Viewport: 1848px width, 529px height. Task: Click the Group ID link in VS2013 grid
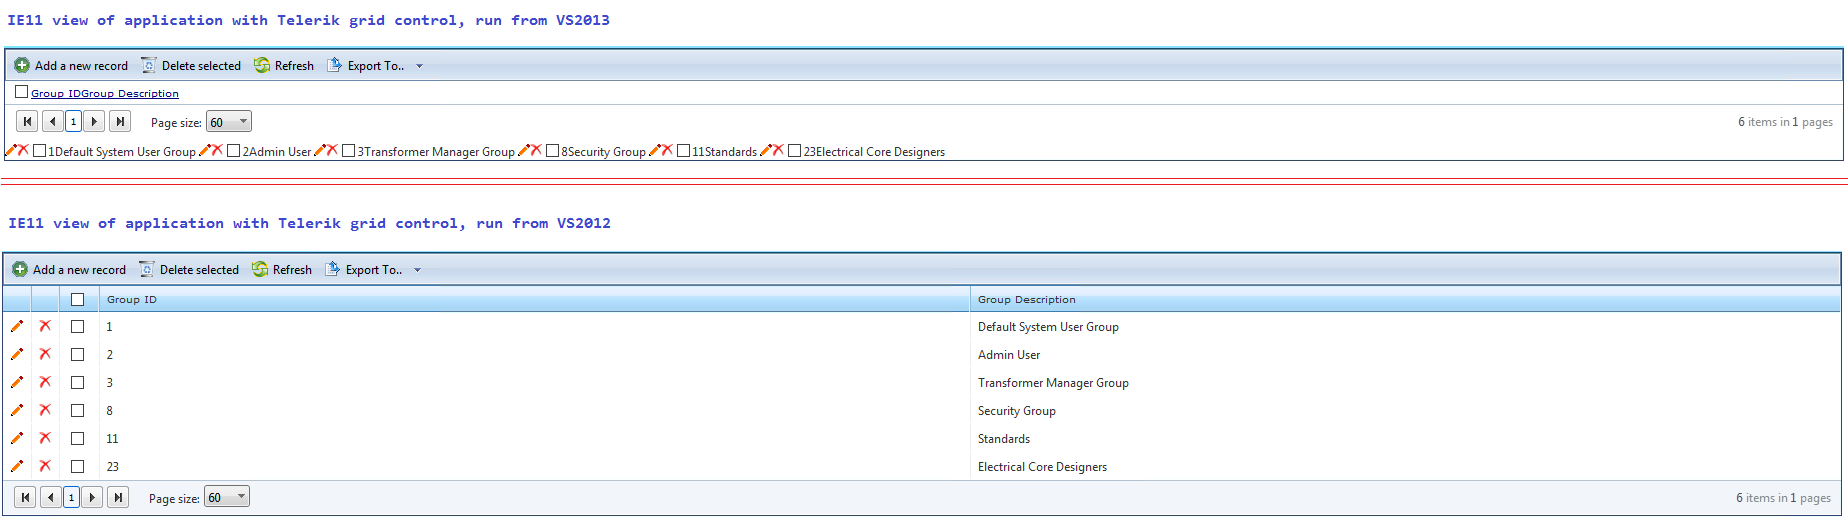[x=55, y=94]
